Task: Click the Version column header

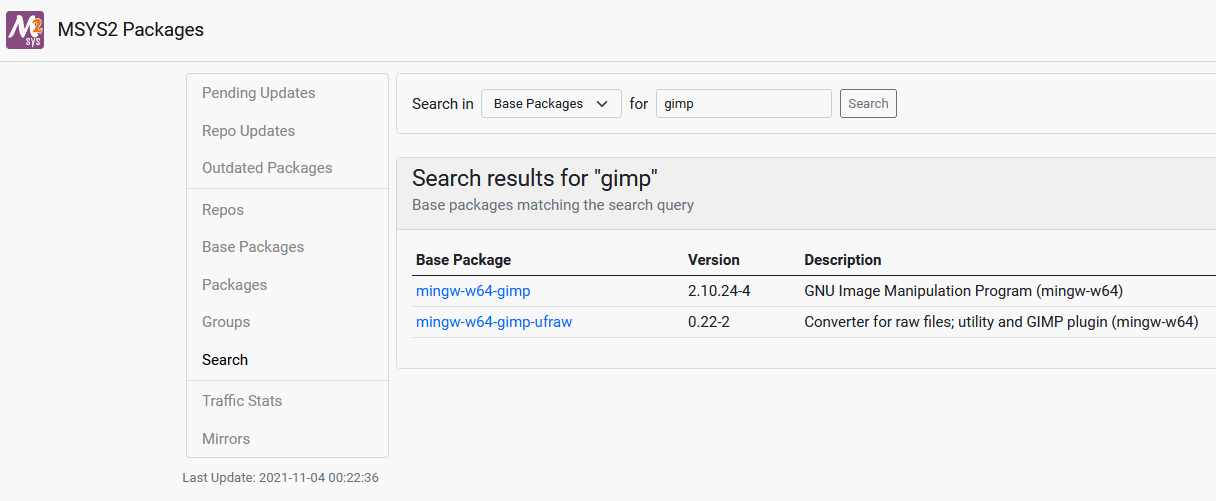Action: 714,260
